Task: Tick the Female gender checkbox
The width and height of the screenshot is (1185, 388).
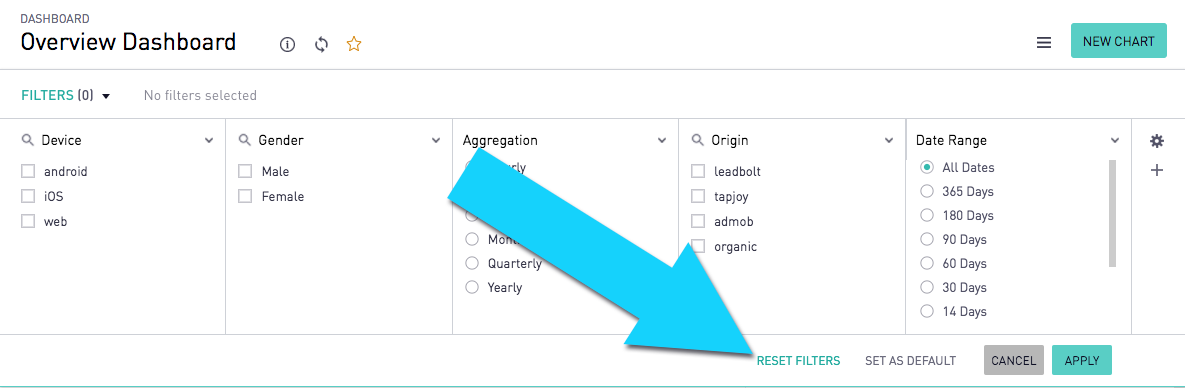Action: tap(245, 196)
